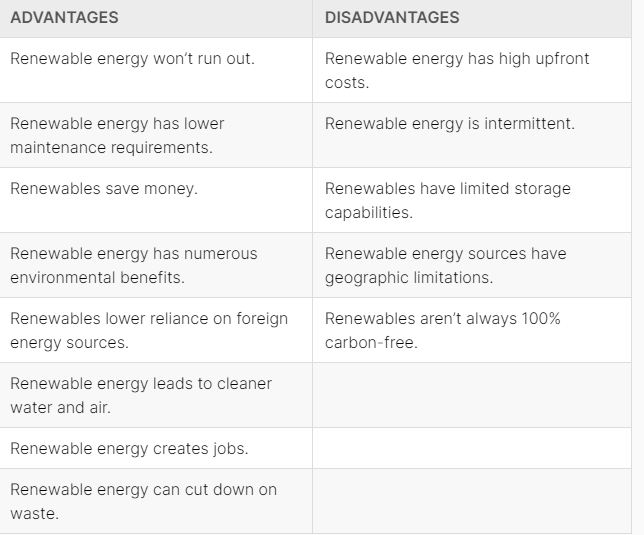Click the empty cell beside "creates jobs"
Image resolution: width=644 pixels, height=535 pixels.
[x=477, y=448]
